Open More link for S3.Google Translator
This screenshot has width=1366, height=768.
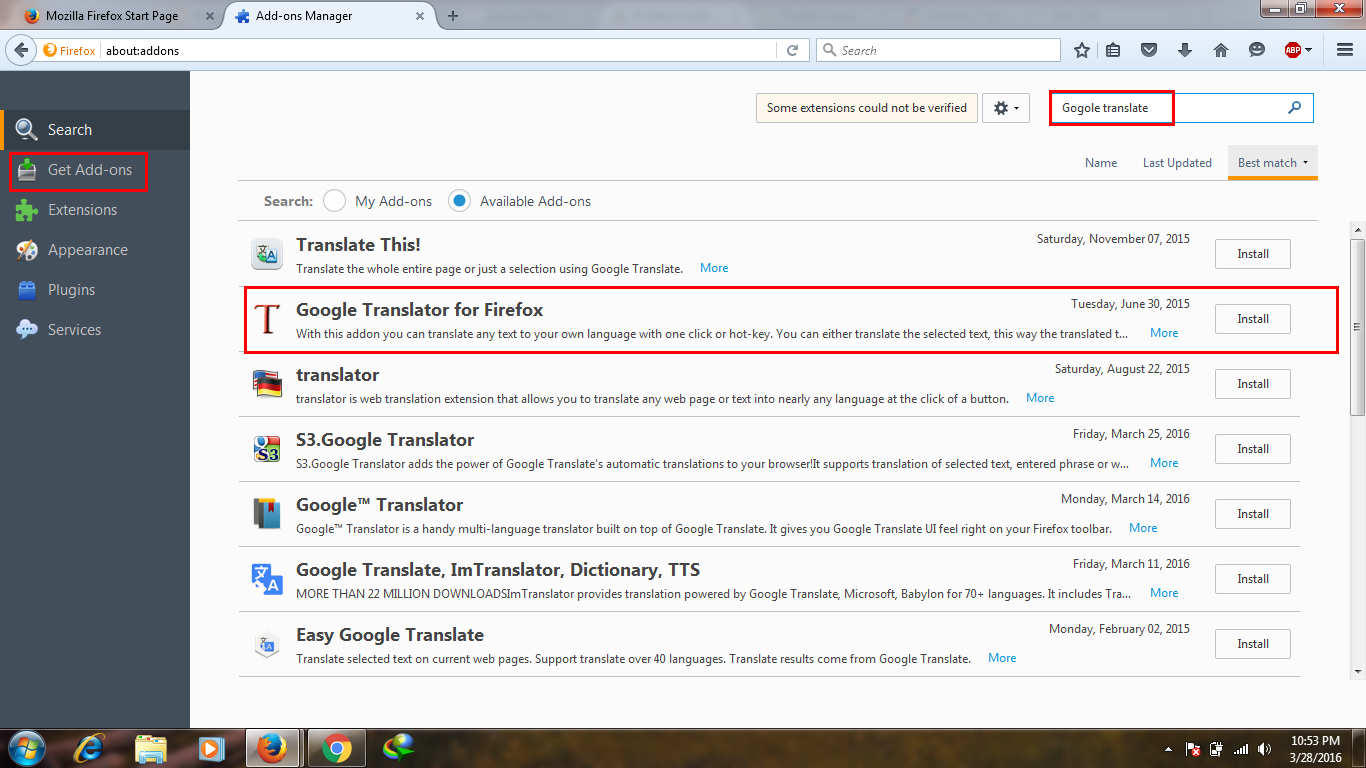click(x=1164, y=463)
